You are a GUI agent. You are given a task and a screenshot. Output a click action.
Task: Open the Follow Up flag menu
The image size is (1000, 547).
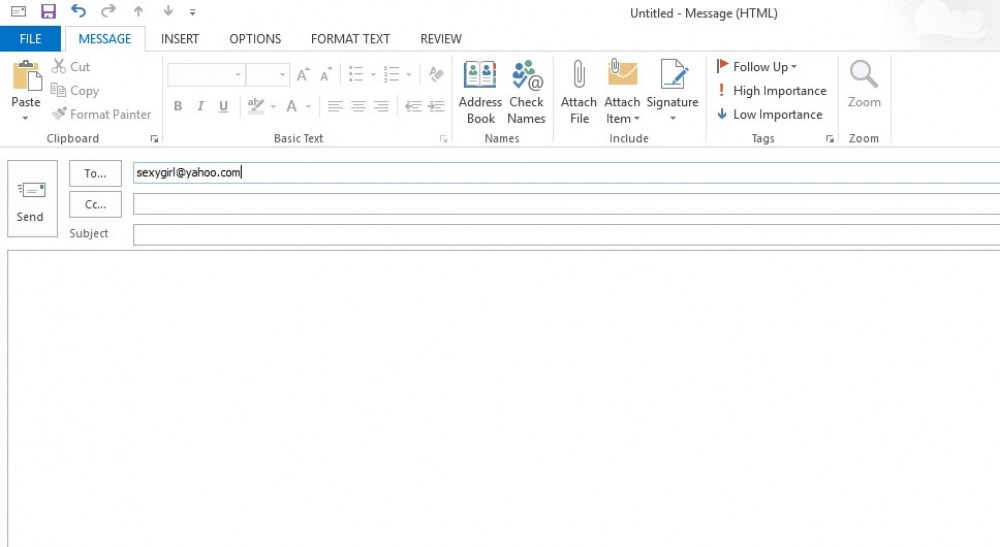click(757, 66)
